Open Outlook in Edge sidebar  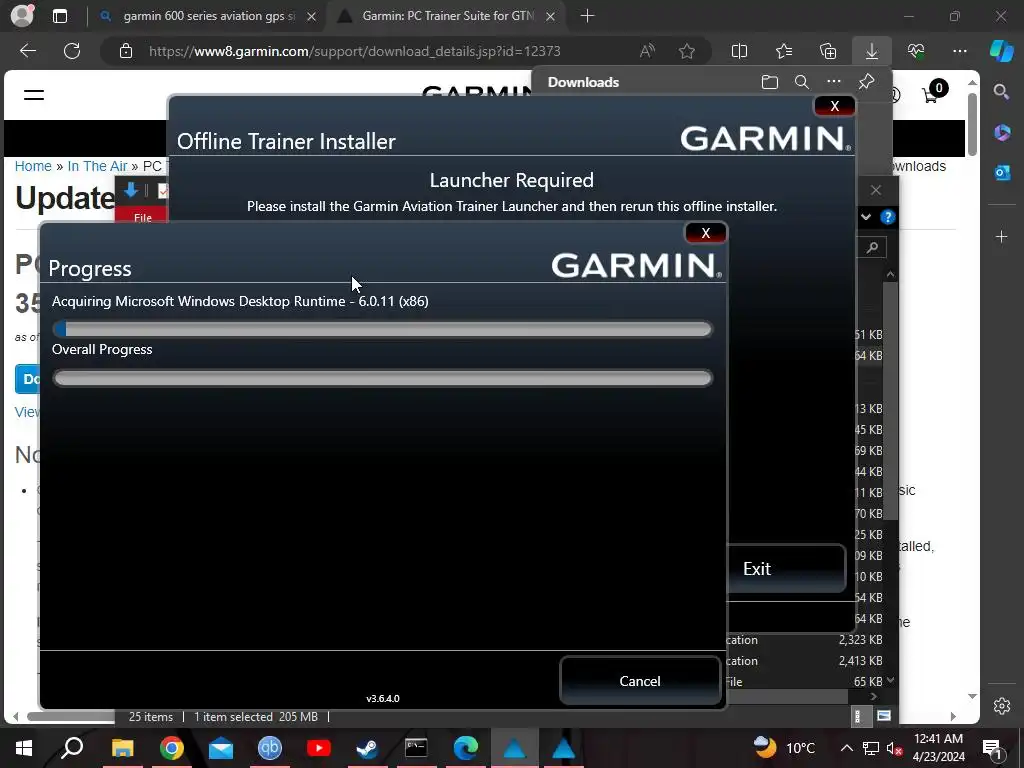pyautogui.click(x=1002, y=173)
